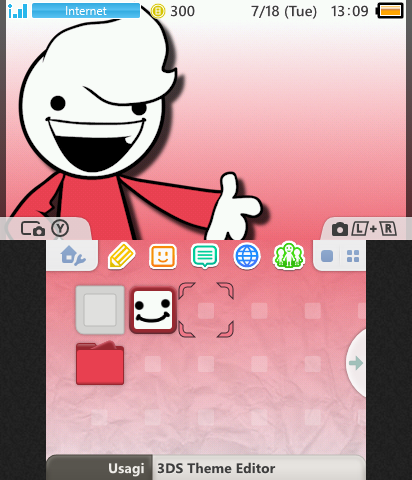Screen dimensions: 412x480
Task: Click the Internet connection status label
Action: [x=86, y=11]
